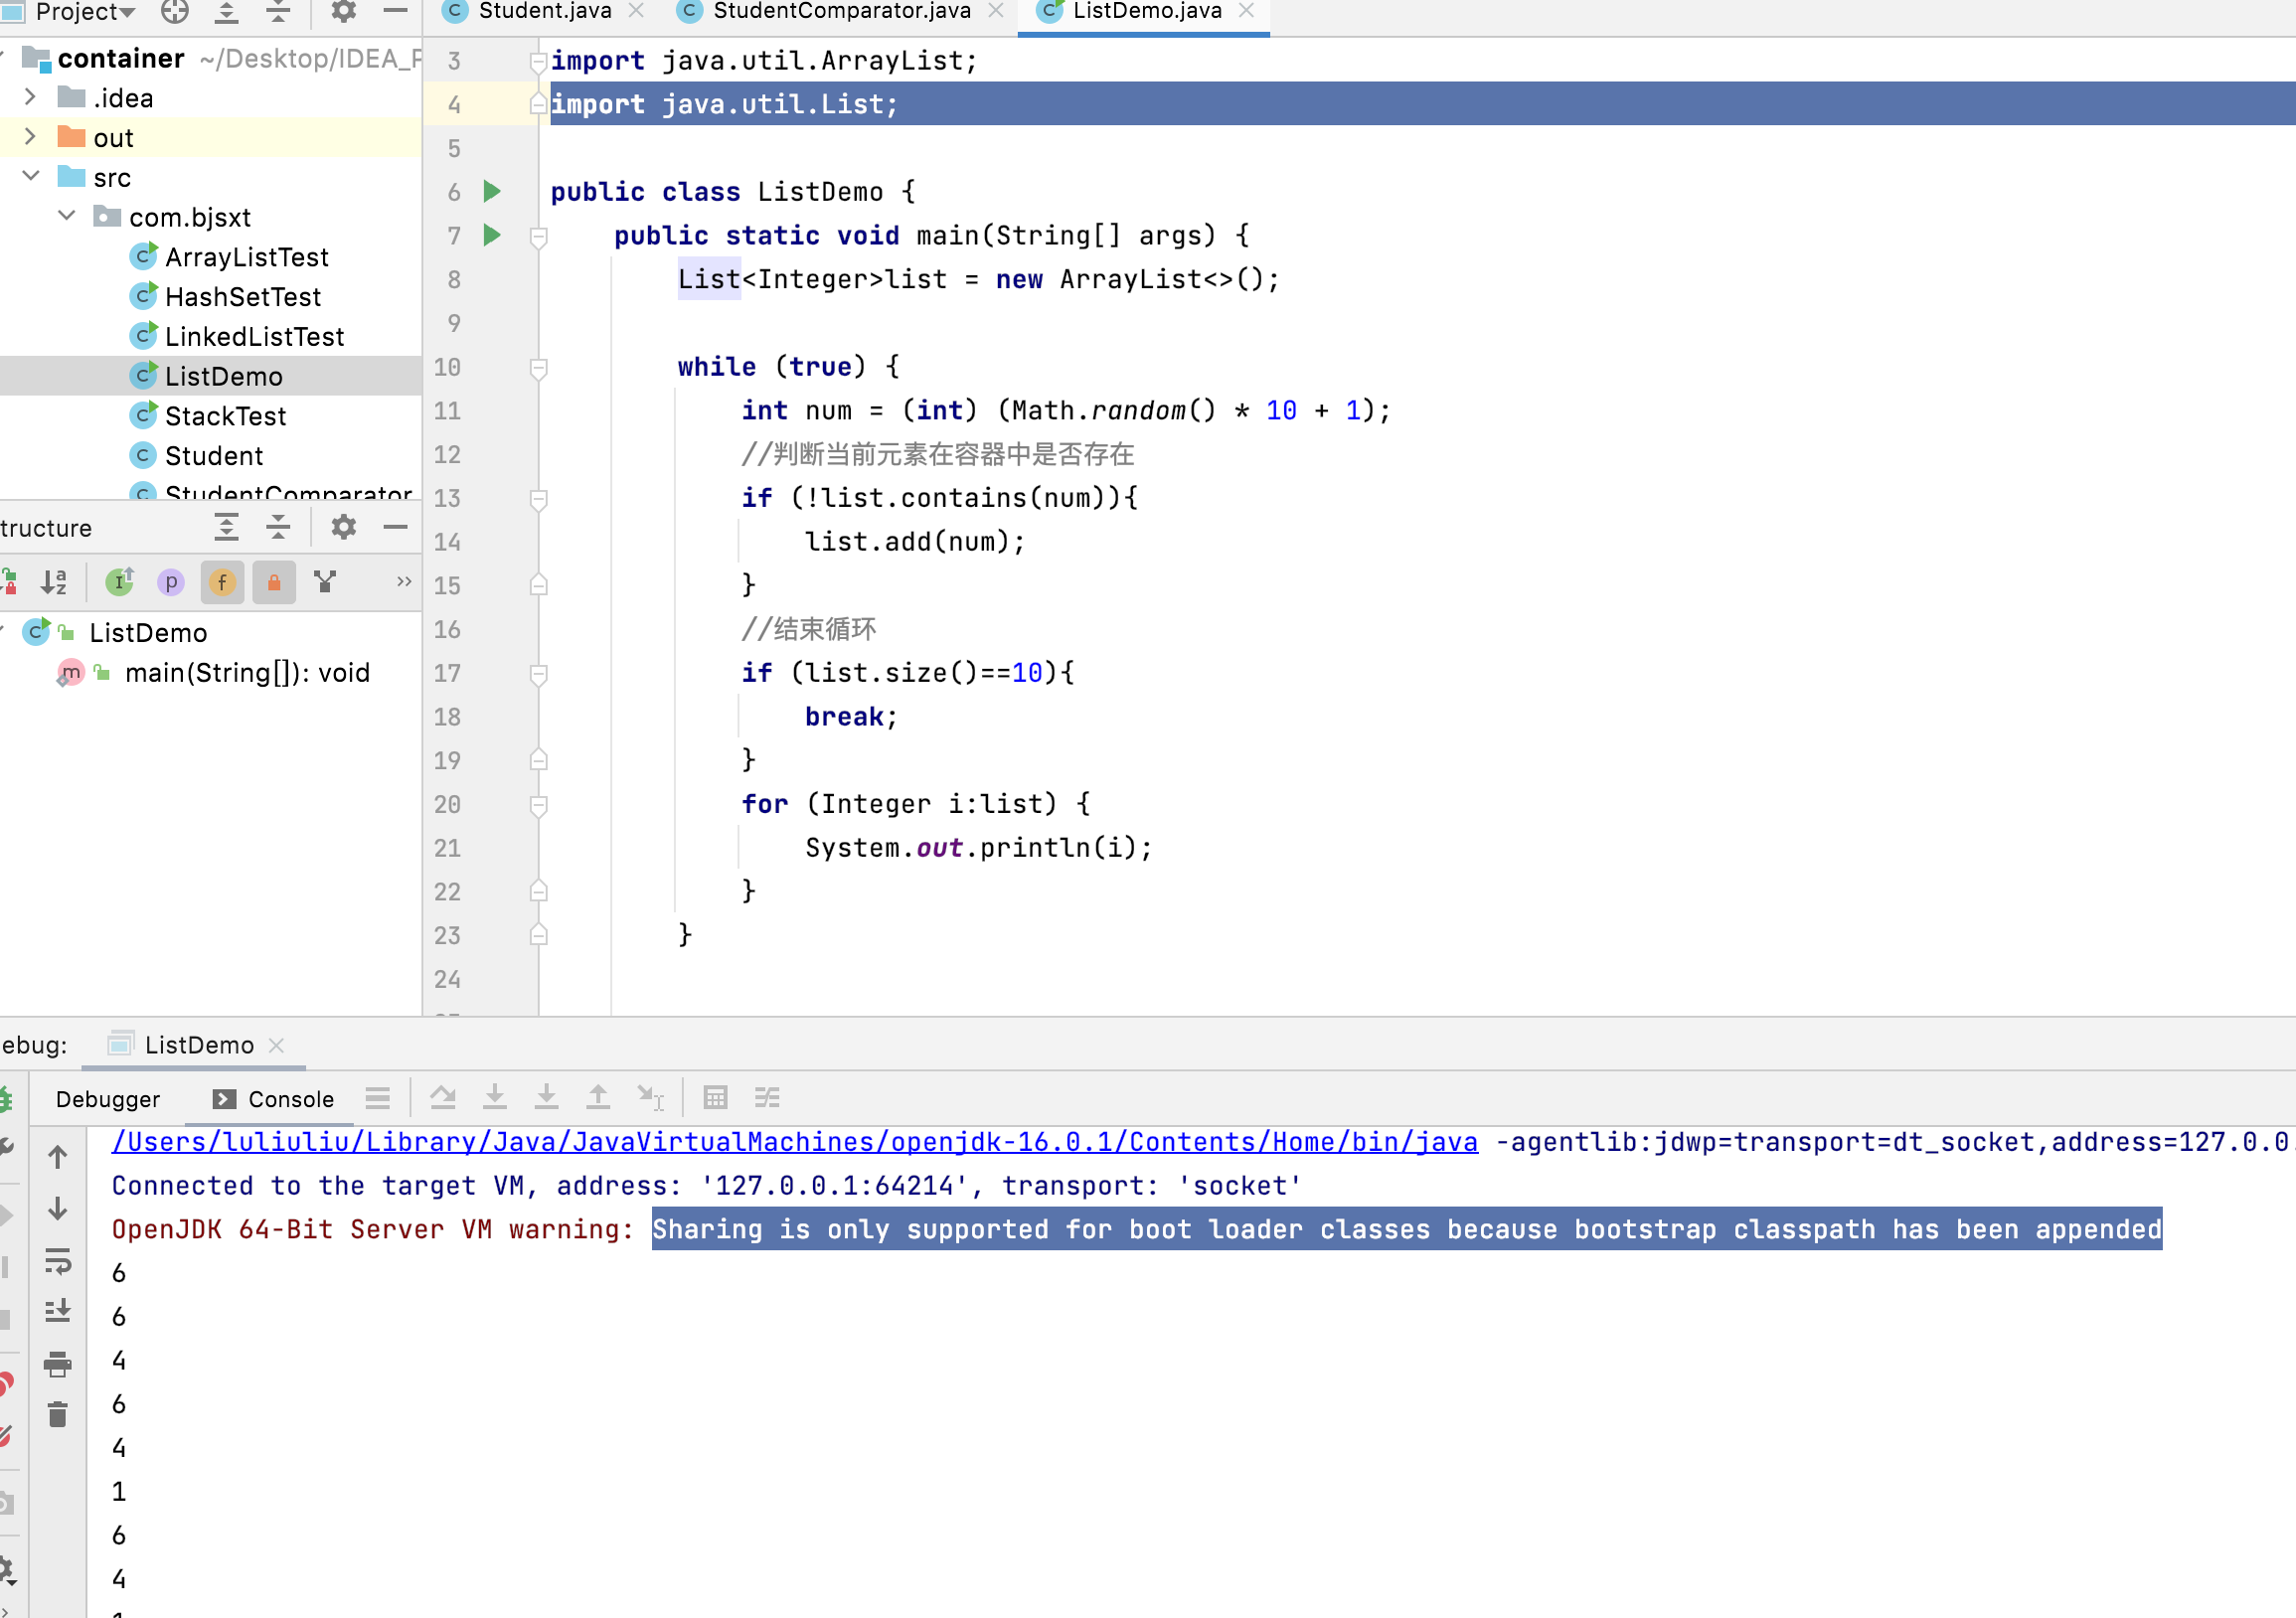Viewport: 2296px width, 1618px height.
Task: Fold the main method at line 7
Action: coord(539,236)
